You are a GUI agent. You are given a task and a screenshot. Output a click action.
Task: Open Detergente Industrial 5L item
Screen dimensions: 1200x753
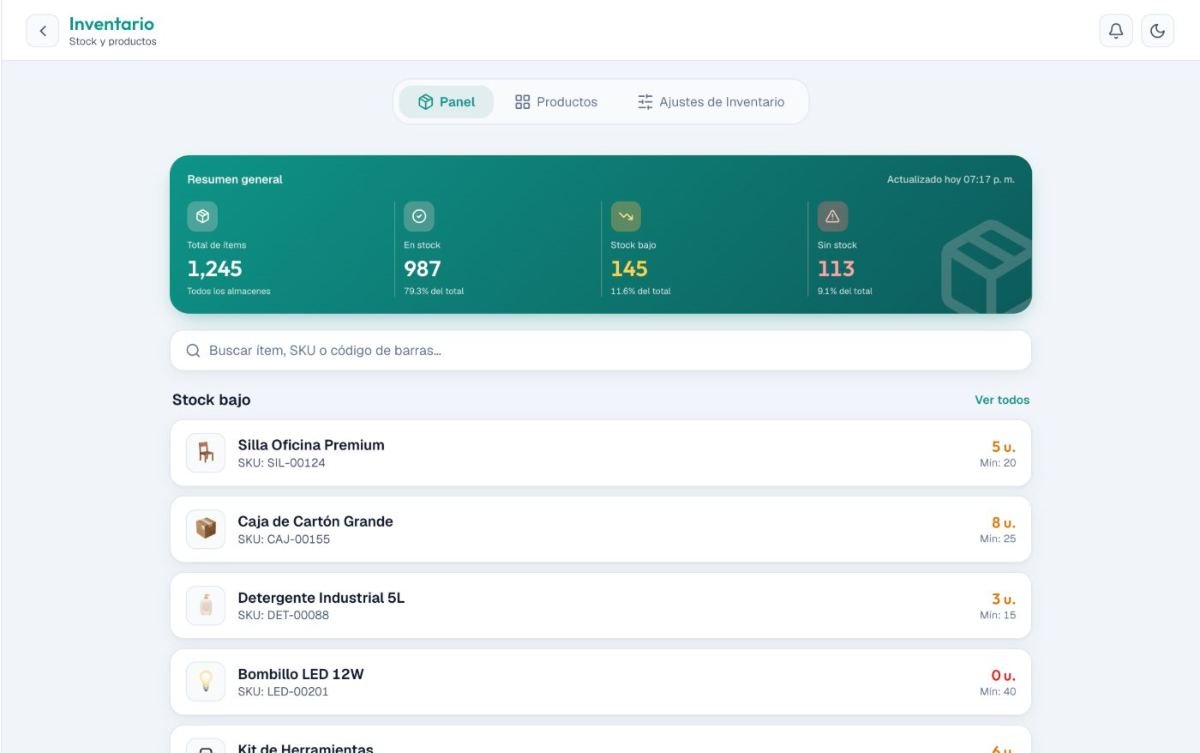pos(601,605)
